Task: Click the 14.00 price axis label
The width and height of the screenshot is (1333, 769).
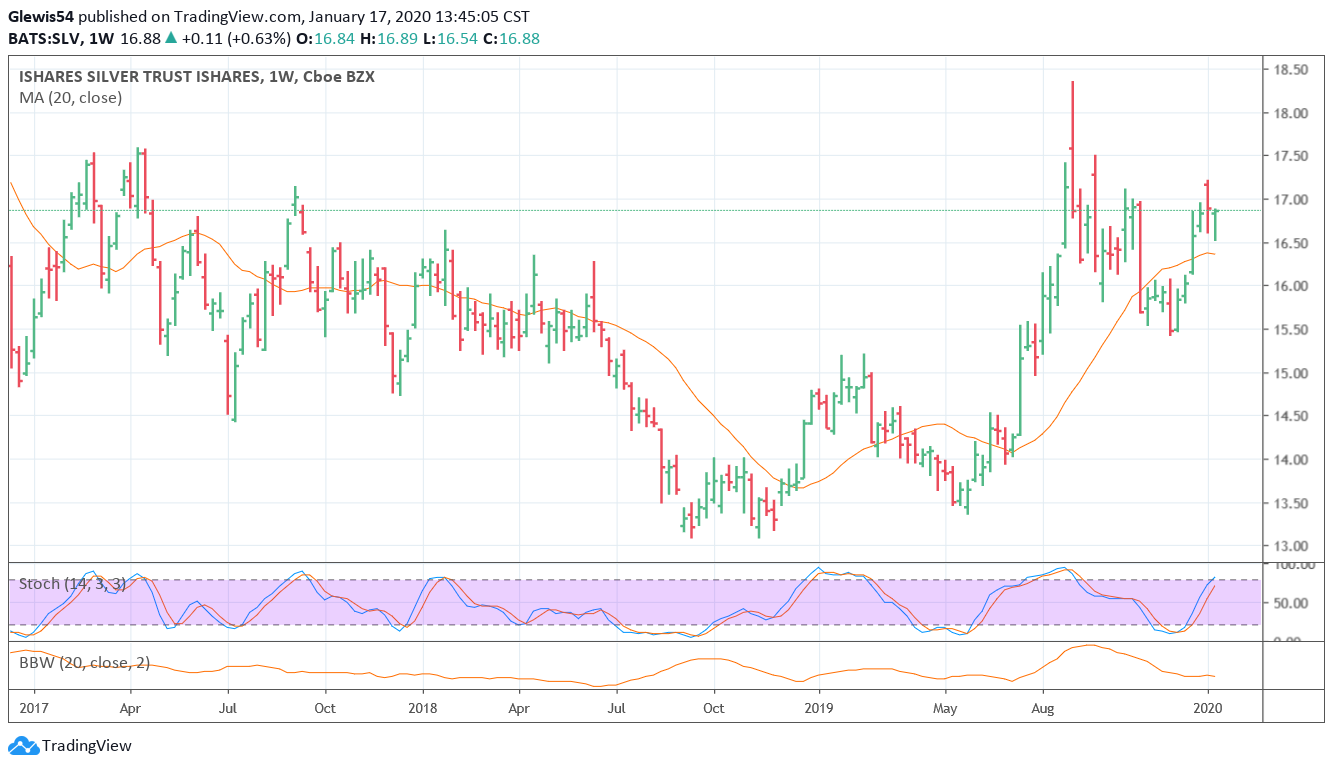Action: point(1290,460)
